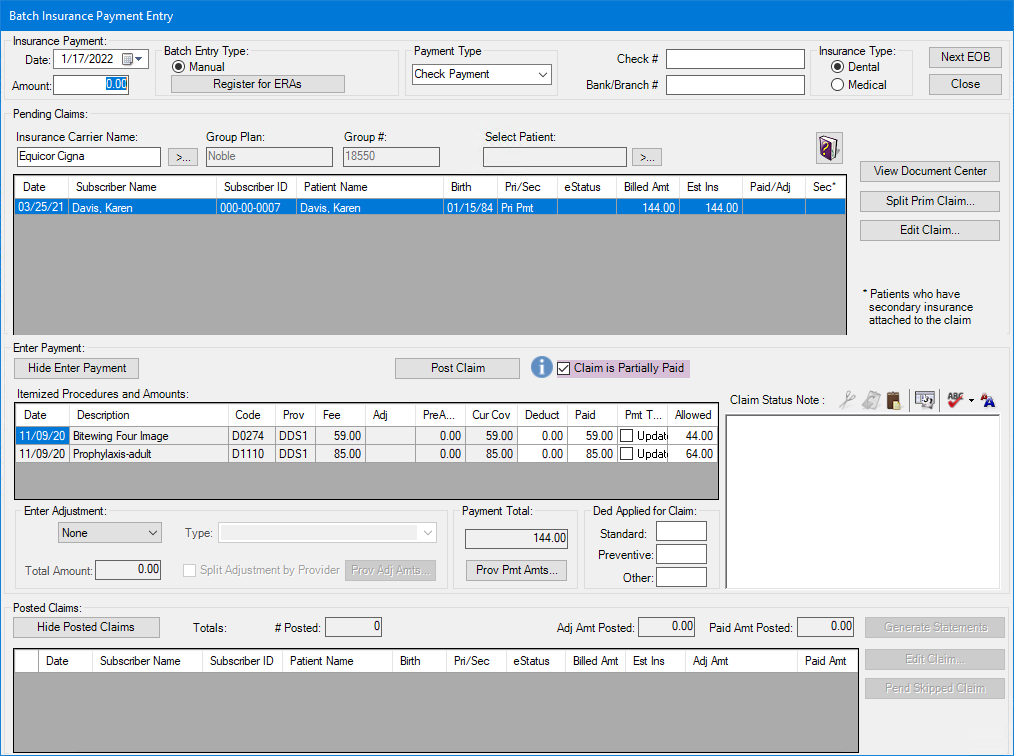Open View Document Center
The width and height of the screenshot is (1014, 756).
929,171
